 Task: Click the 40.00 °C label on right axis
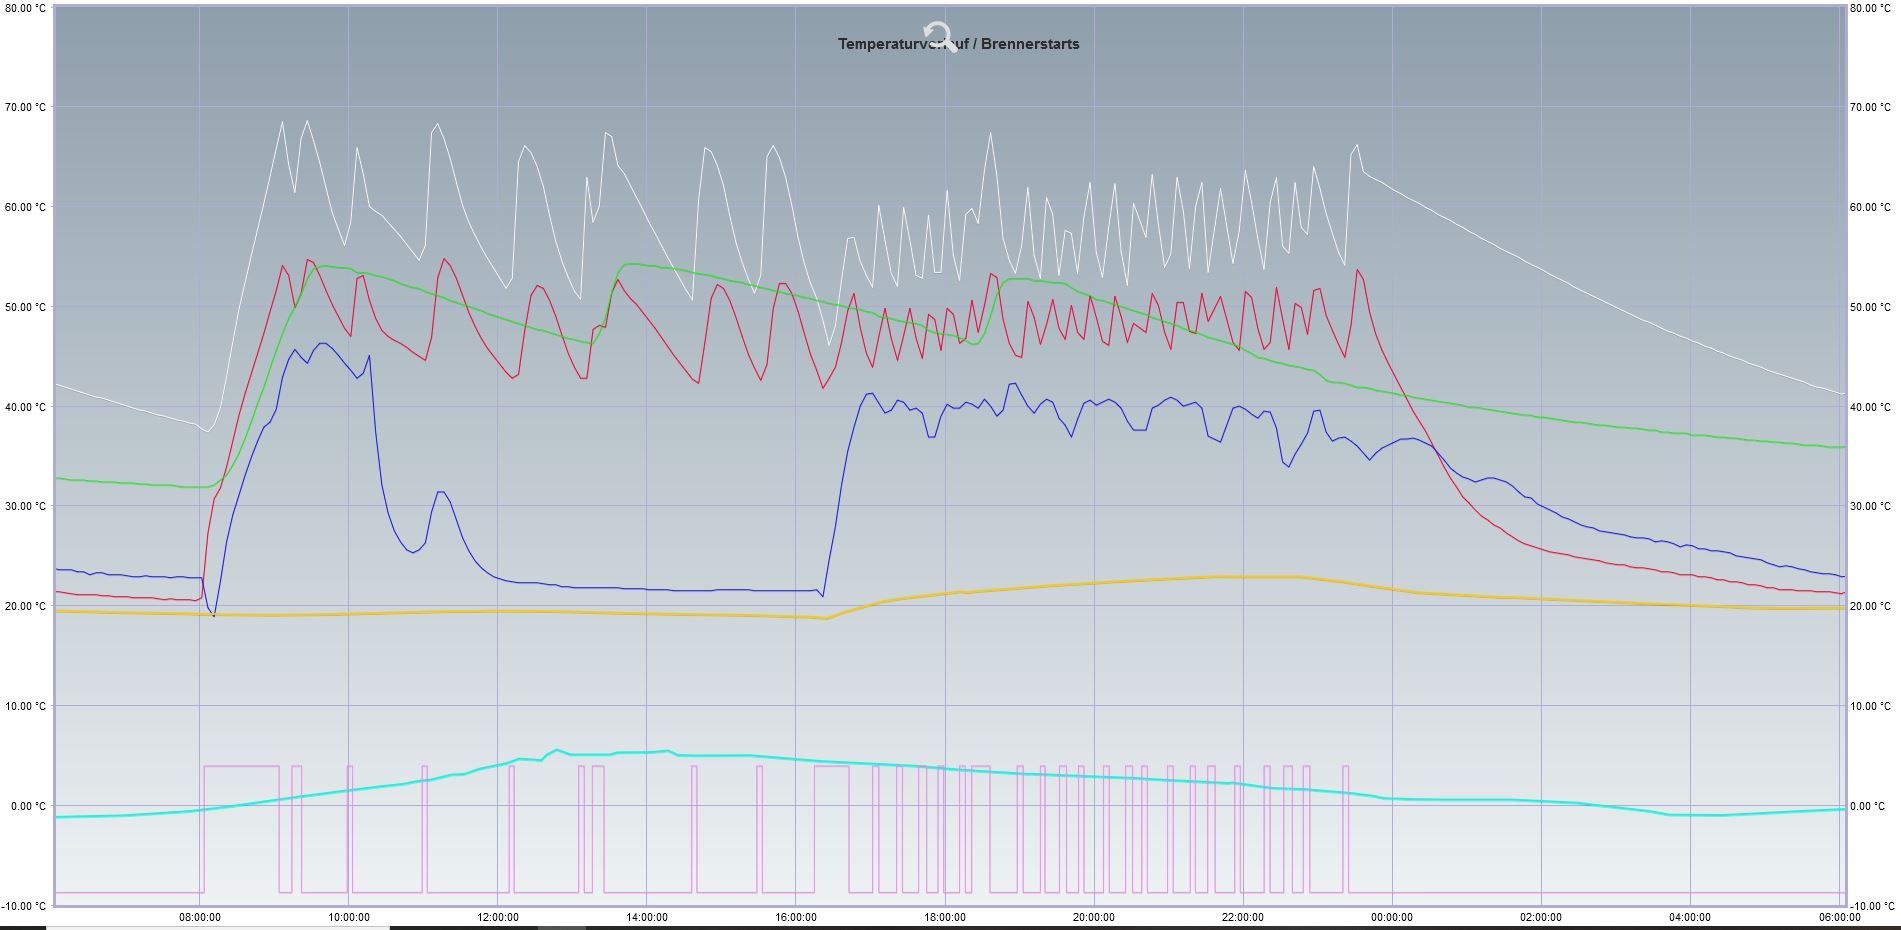[x=1870, y=407]
